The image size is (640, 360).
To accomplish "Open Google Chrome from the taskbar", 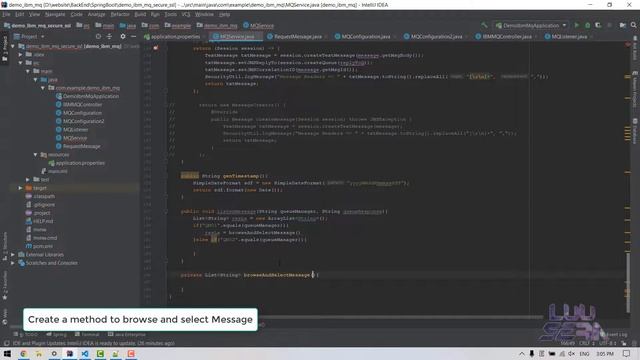I will click(x=24, y=353).
